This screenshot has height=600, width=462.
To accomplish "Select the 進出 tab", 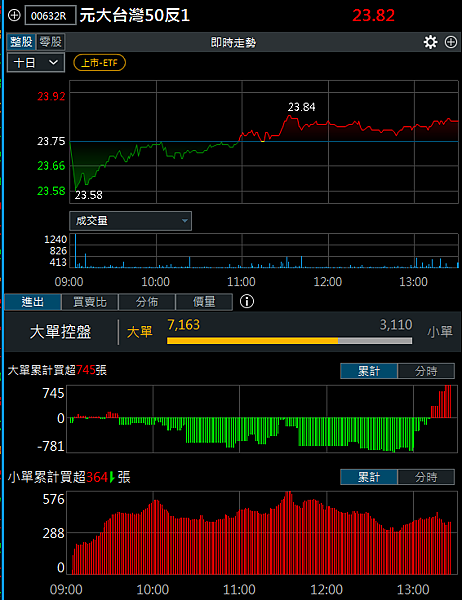I will click(33, 302).
